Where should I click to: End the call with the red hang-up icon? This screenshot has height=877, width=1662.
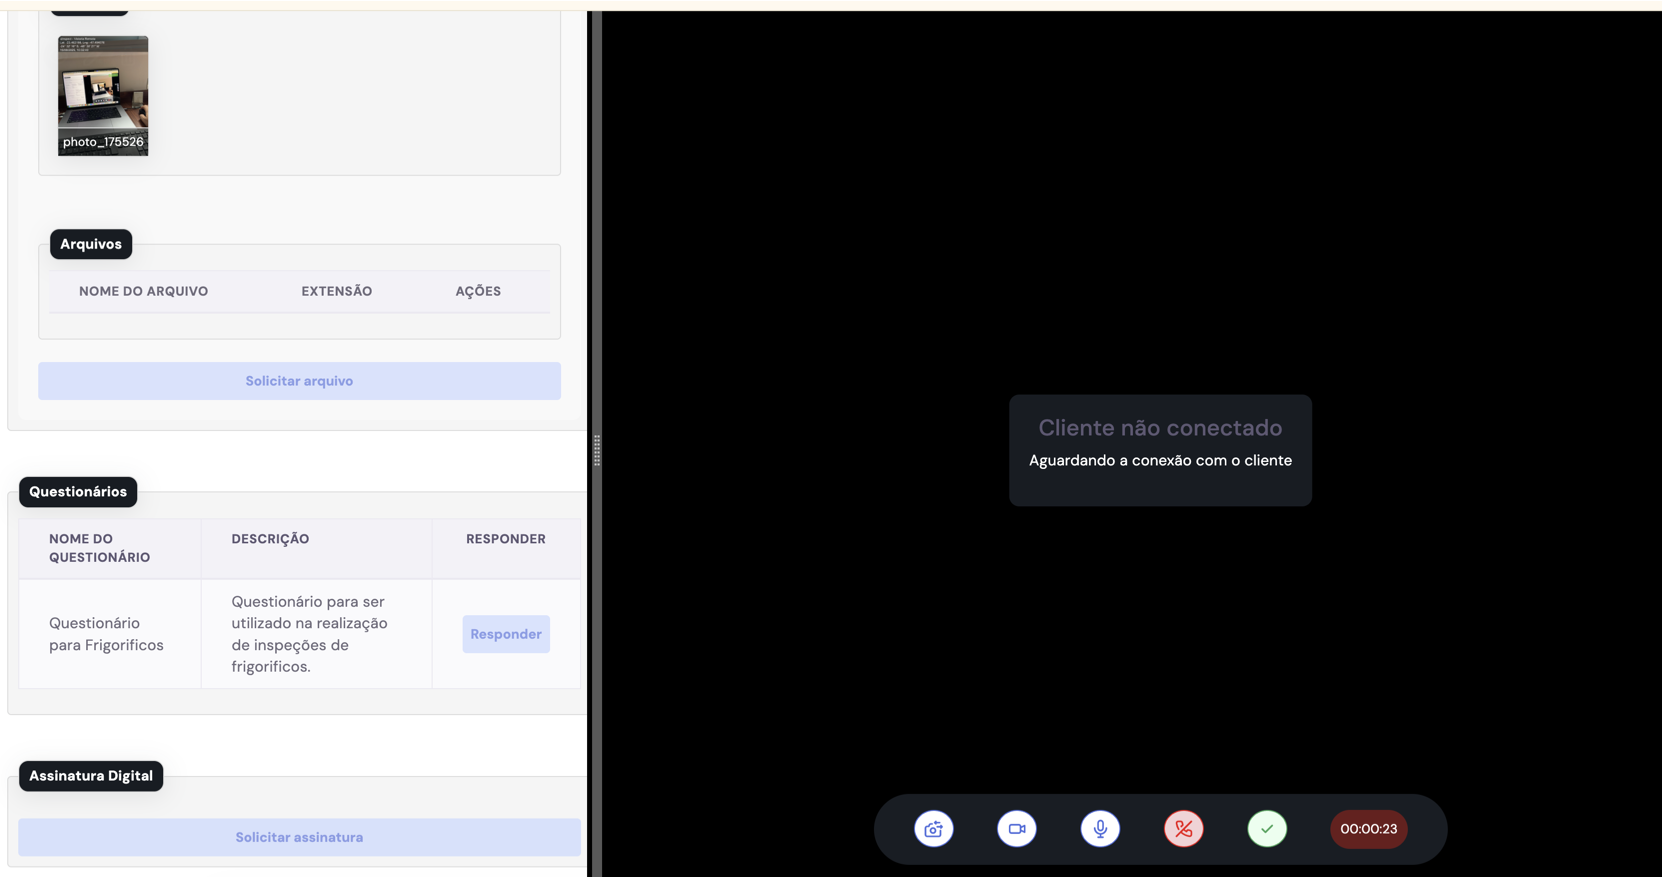(x=1184, y=829)
